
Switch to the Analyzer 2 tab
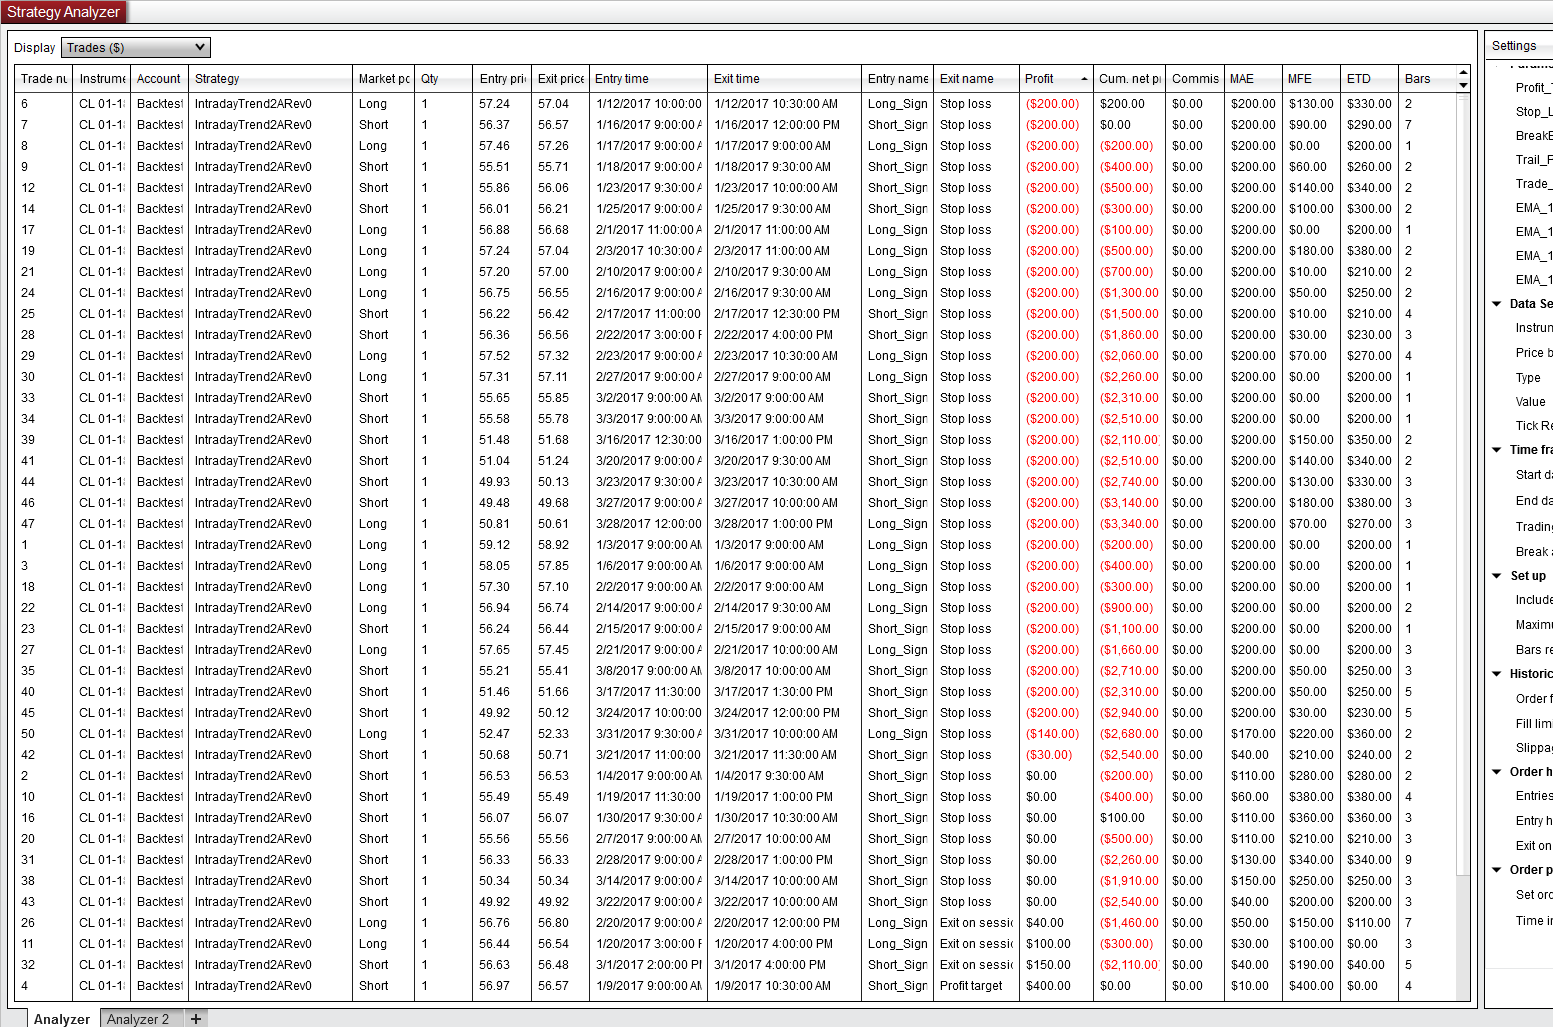138,1019
